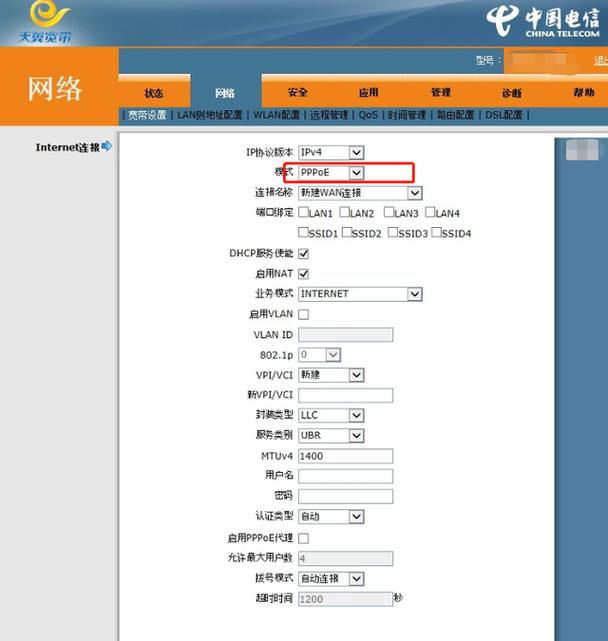Disable the DHCP服务使能 checkbox

point(303,253)
